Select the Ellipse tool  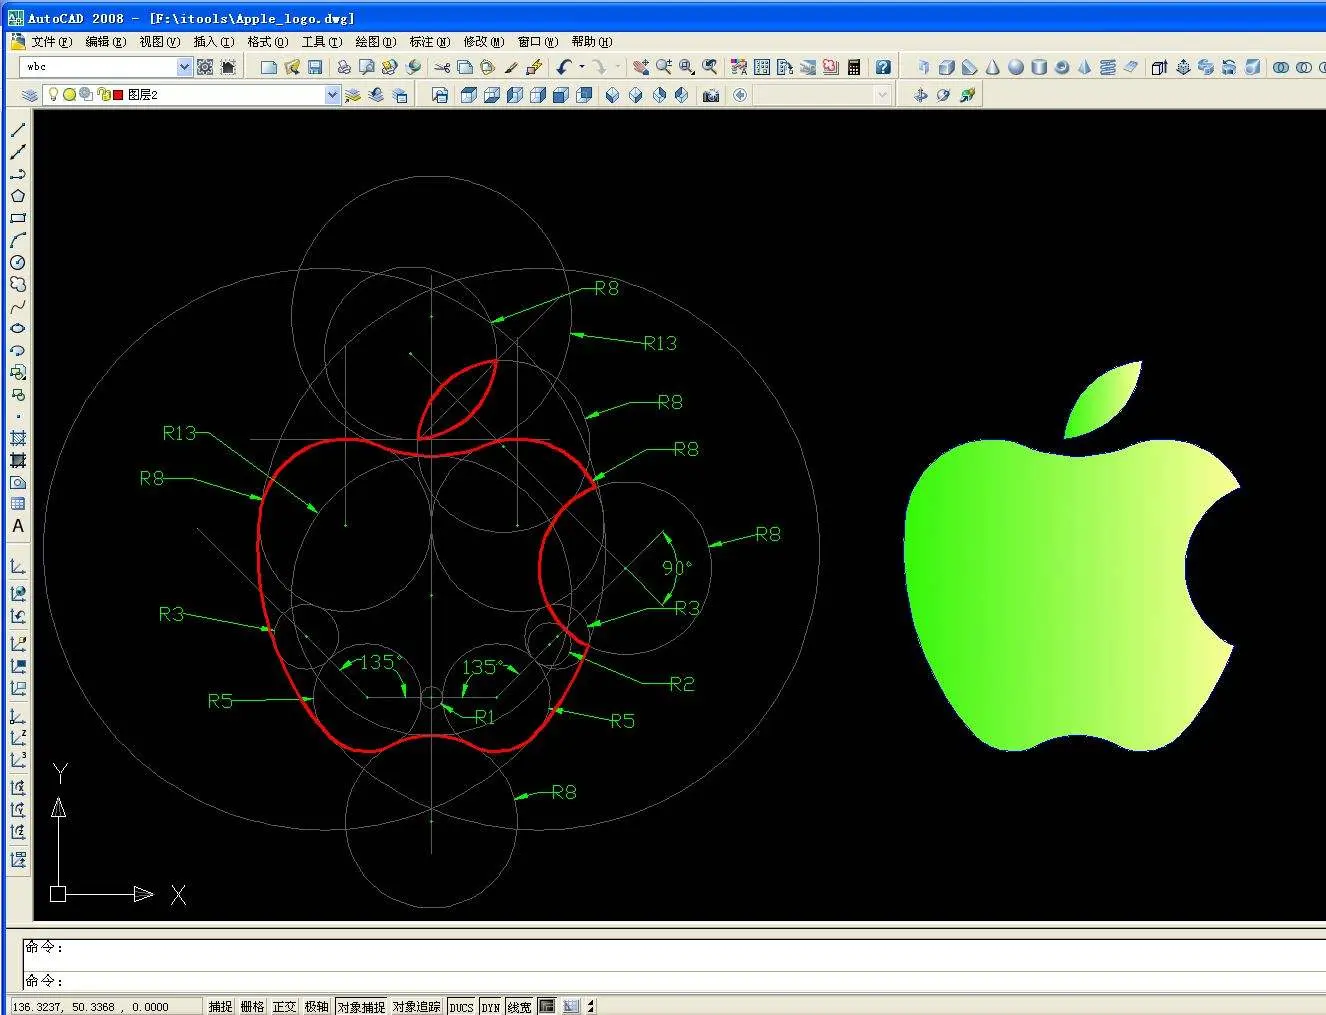point(18,328)
